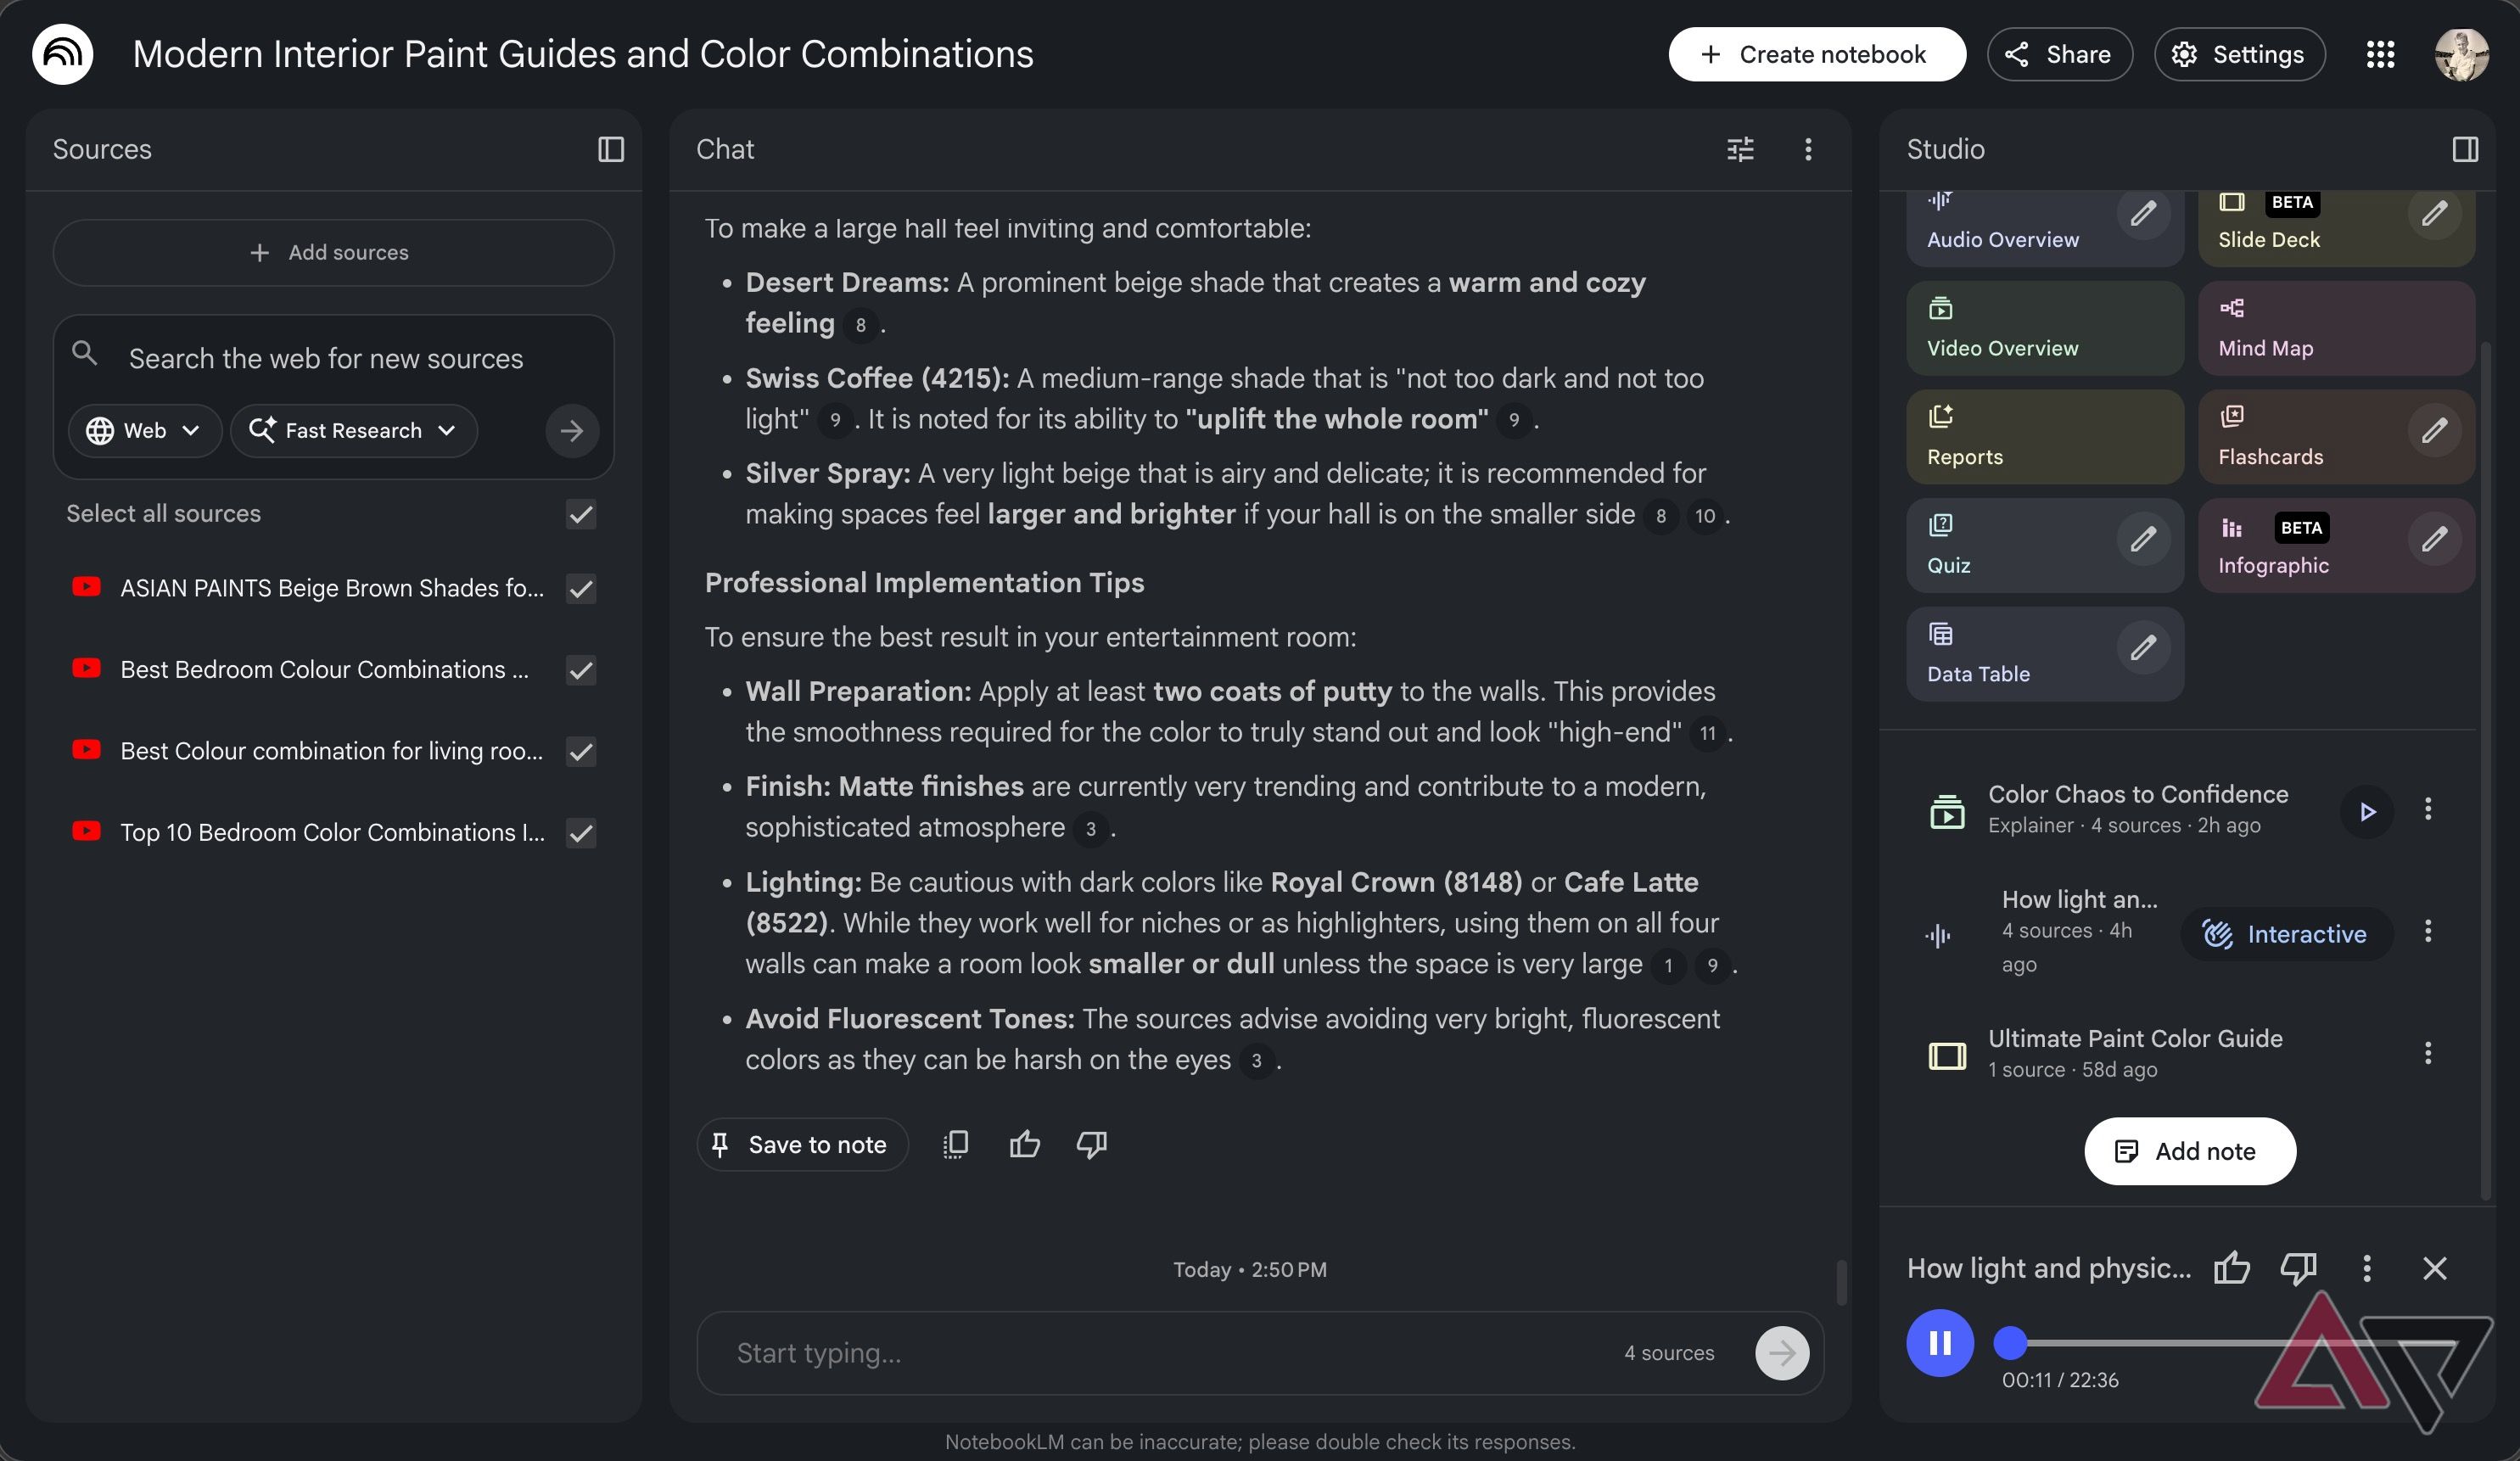Open chat configuration sliders icon
2520x1461 pixels.
point(1740,149)
